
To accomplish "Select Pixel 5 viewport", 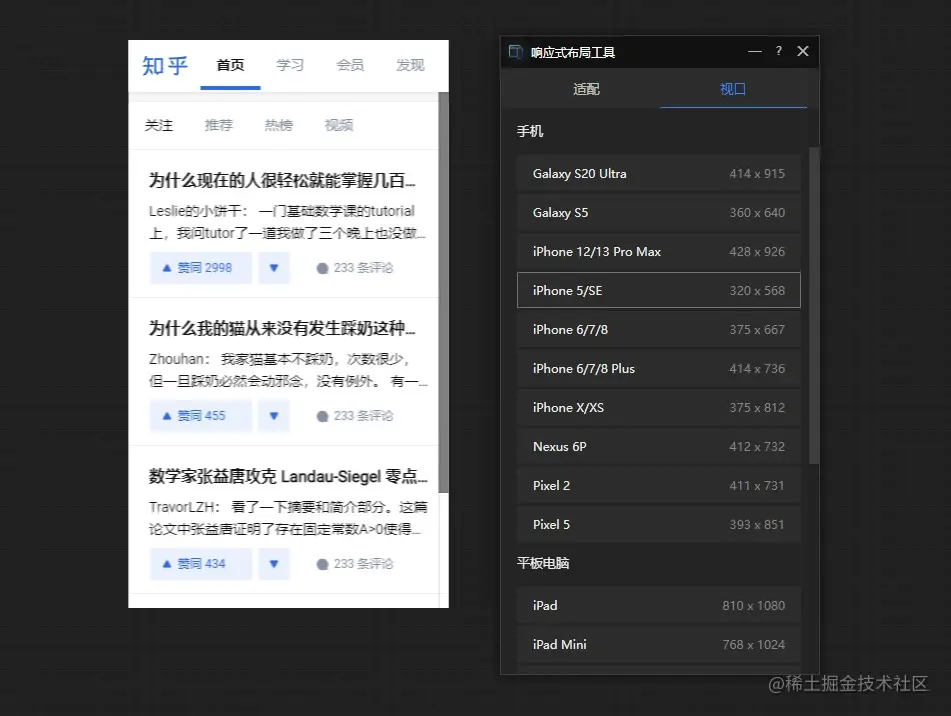I will [659, 524].
